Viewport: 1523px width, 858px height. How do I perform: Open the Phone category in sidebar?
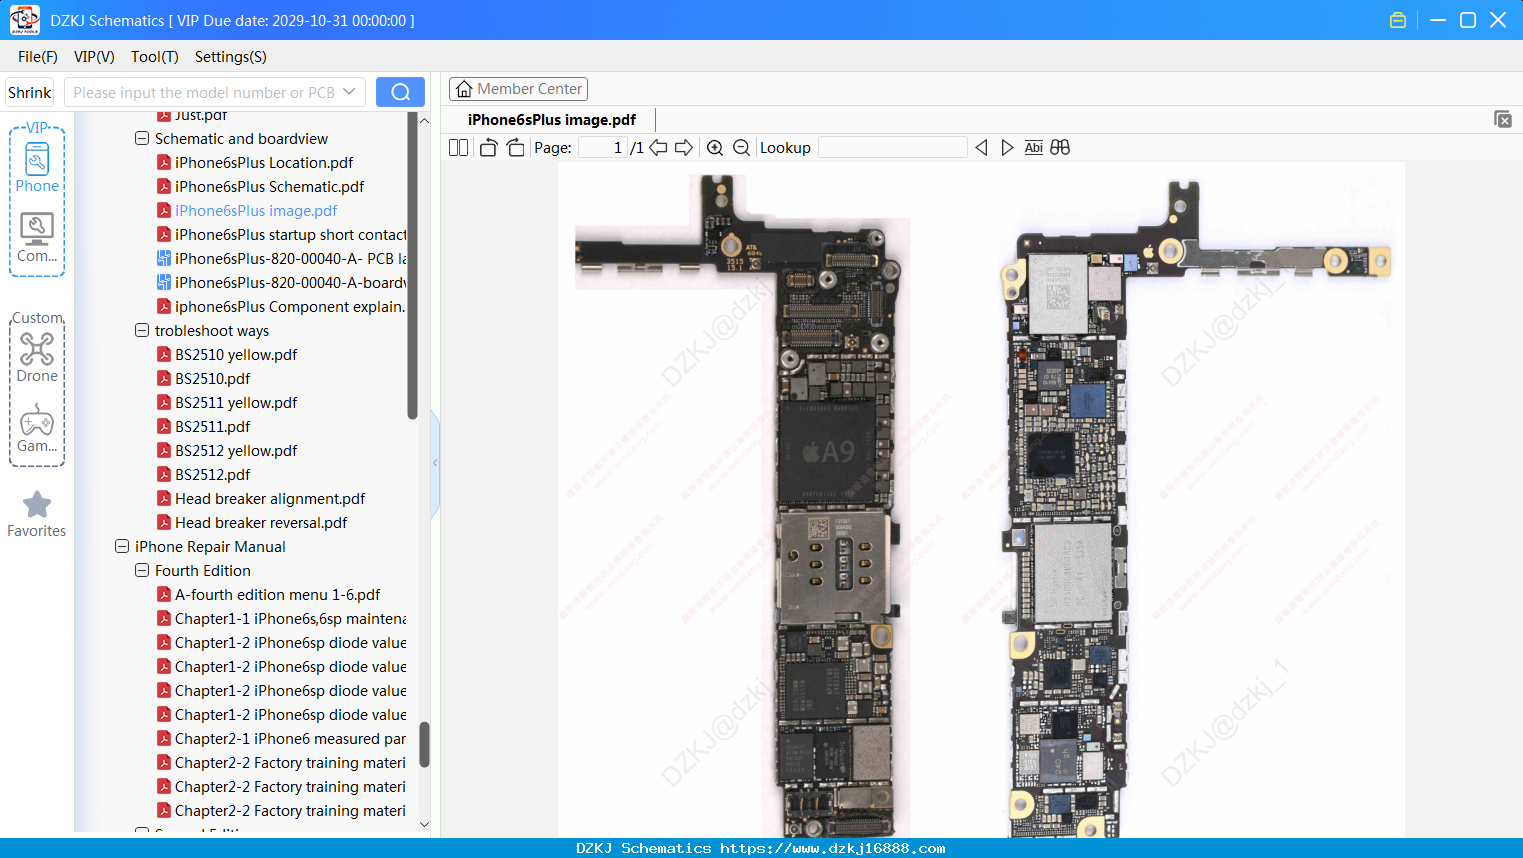[x=37, y=168]
